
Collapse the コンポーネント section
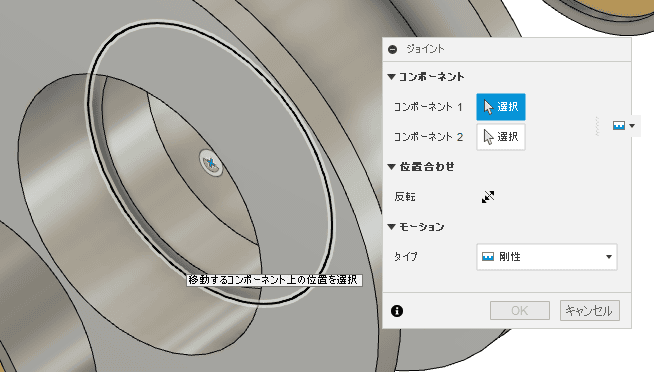pyautogui.click(x=391, y=77)
